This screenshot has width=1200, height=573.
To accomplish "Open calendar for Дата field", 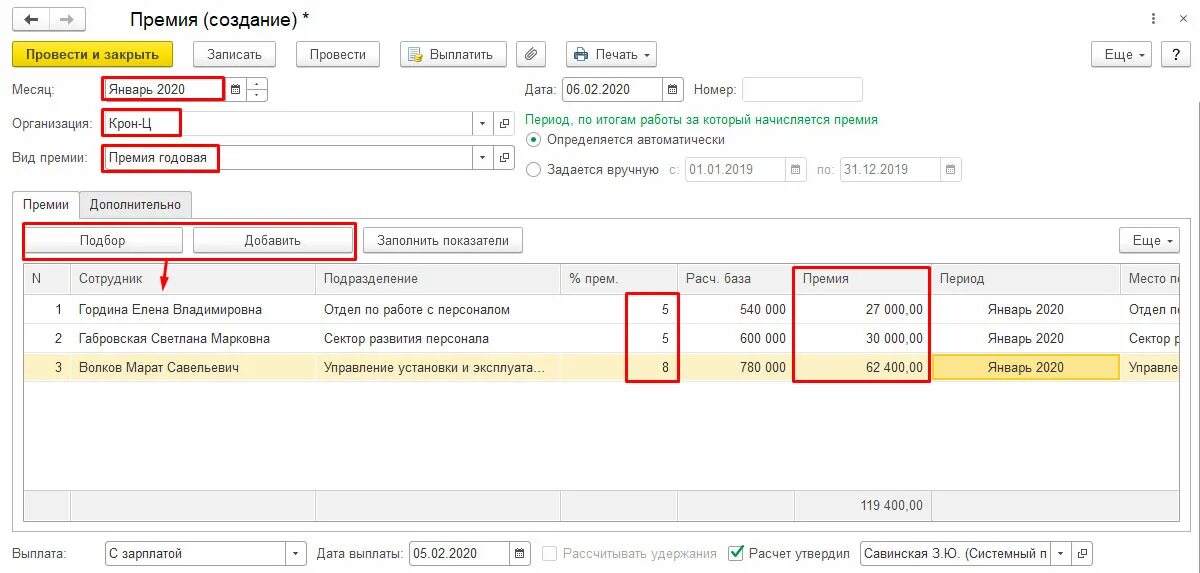I will (x=673, y=90).
